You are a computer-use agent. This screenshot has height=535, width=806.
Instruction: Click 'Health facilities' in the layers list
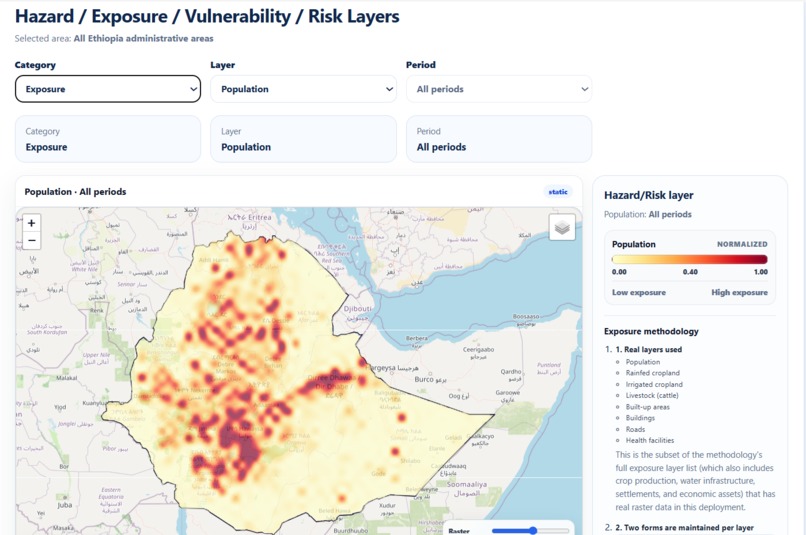click(x=649, y=440)
